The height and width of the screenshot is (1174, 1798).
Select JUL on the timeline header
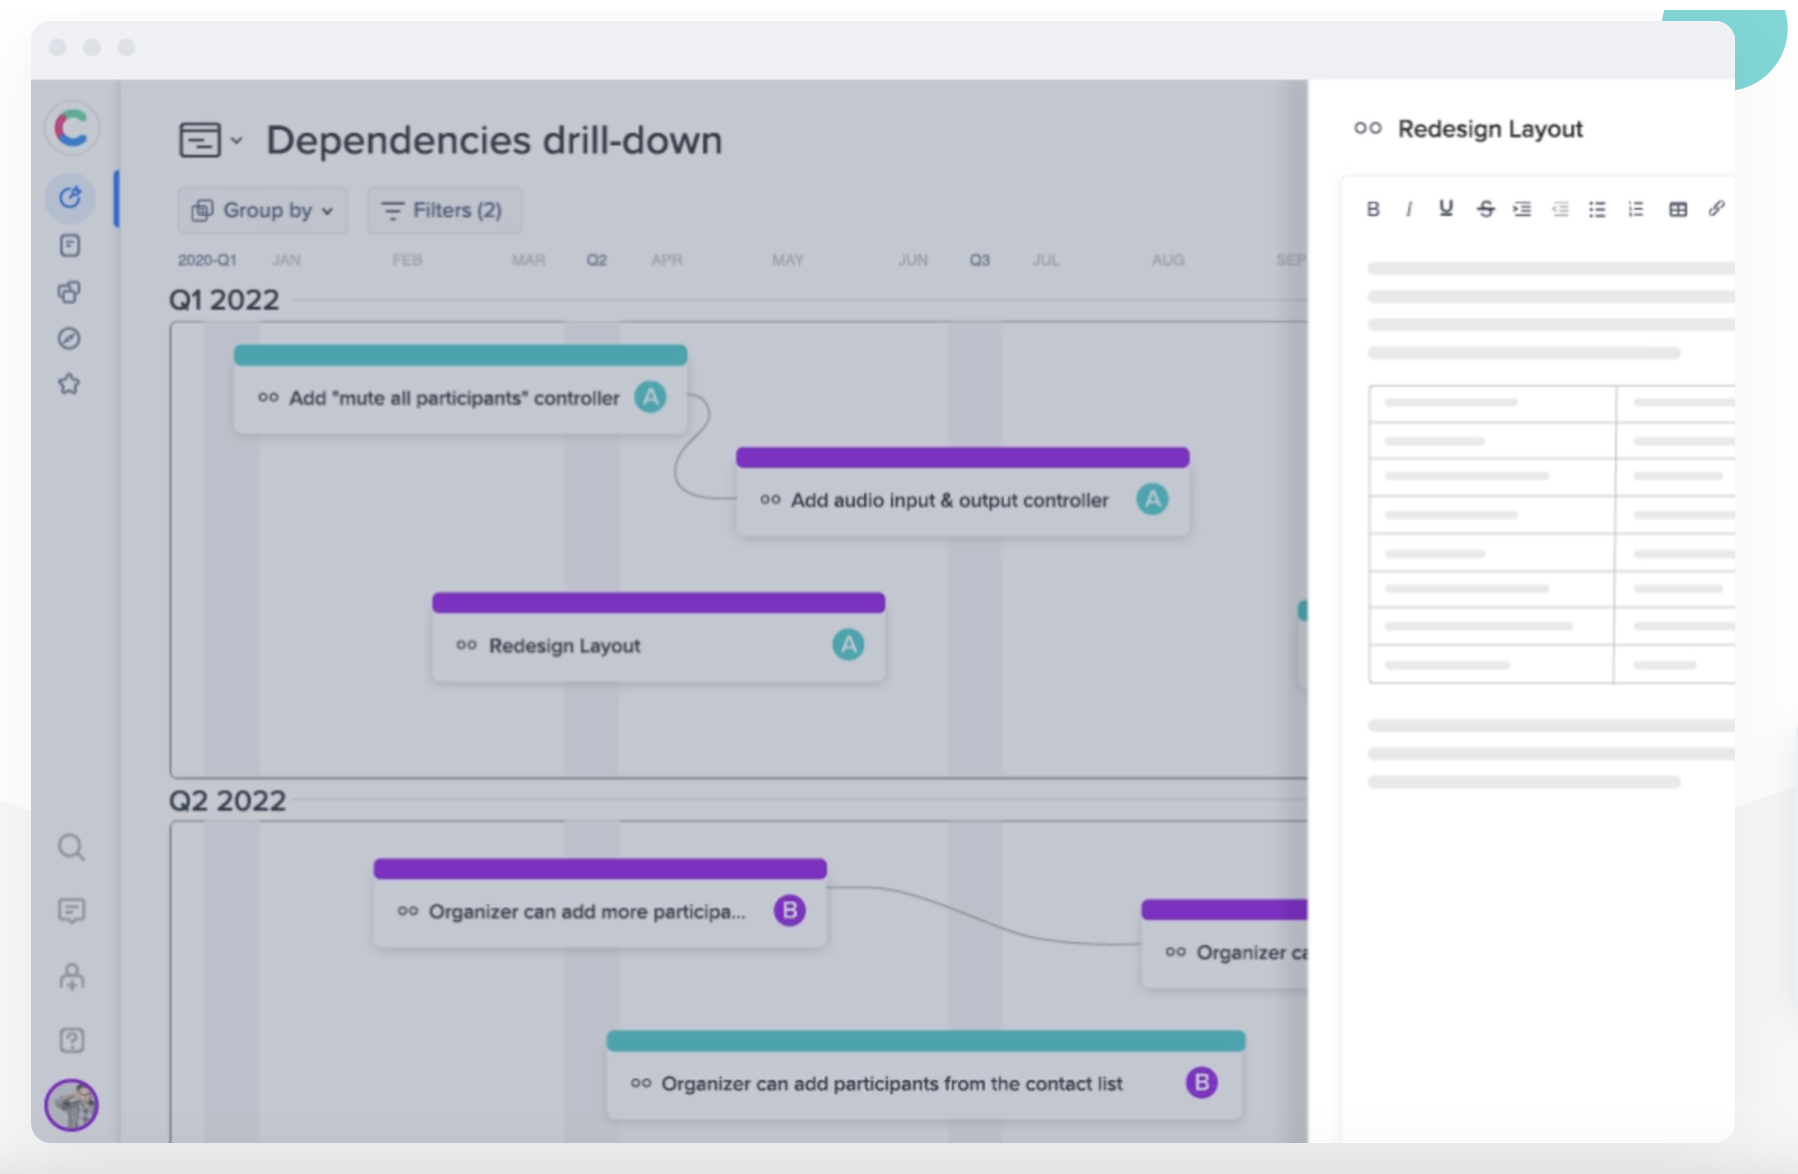(x=1046, y=260)
